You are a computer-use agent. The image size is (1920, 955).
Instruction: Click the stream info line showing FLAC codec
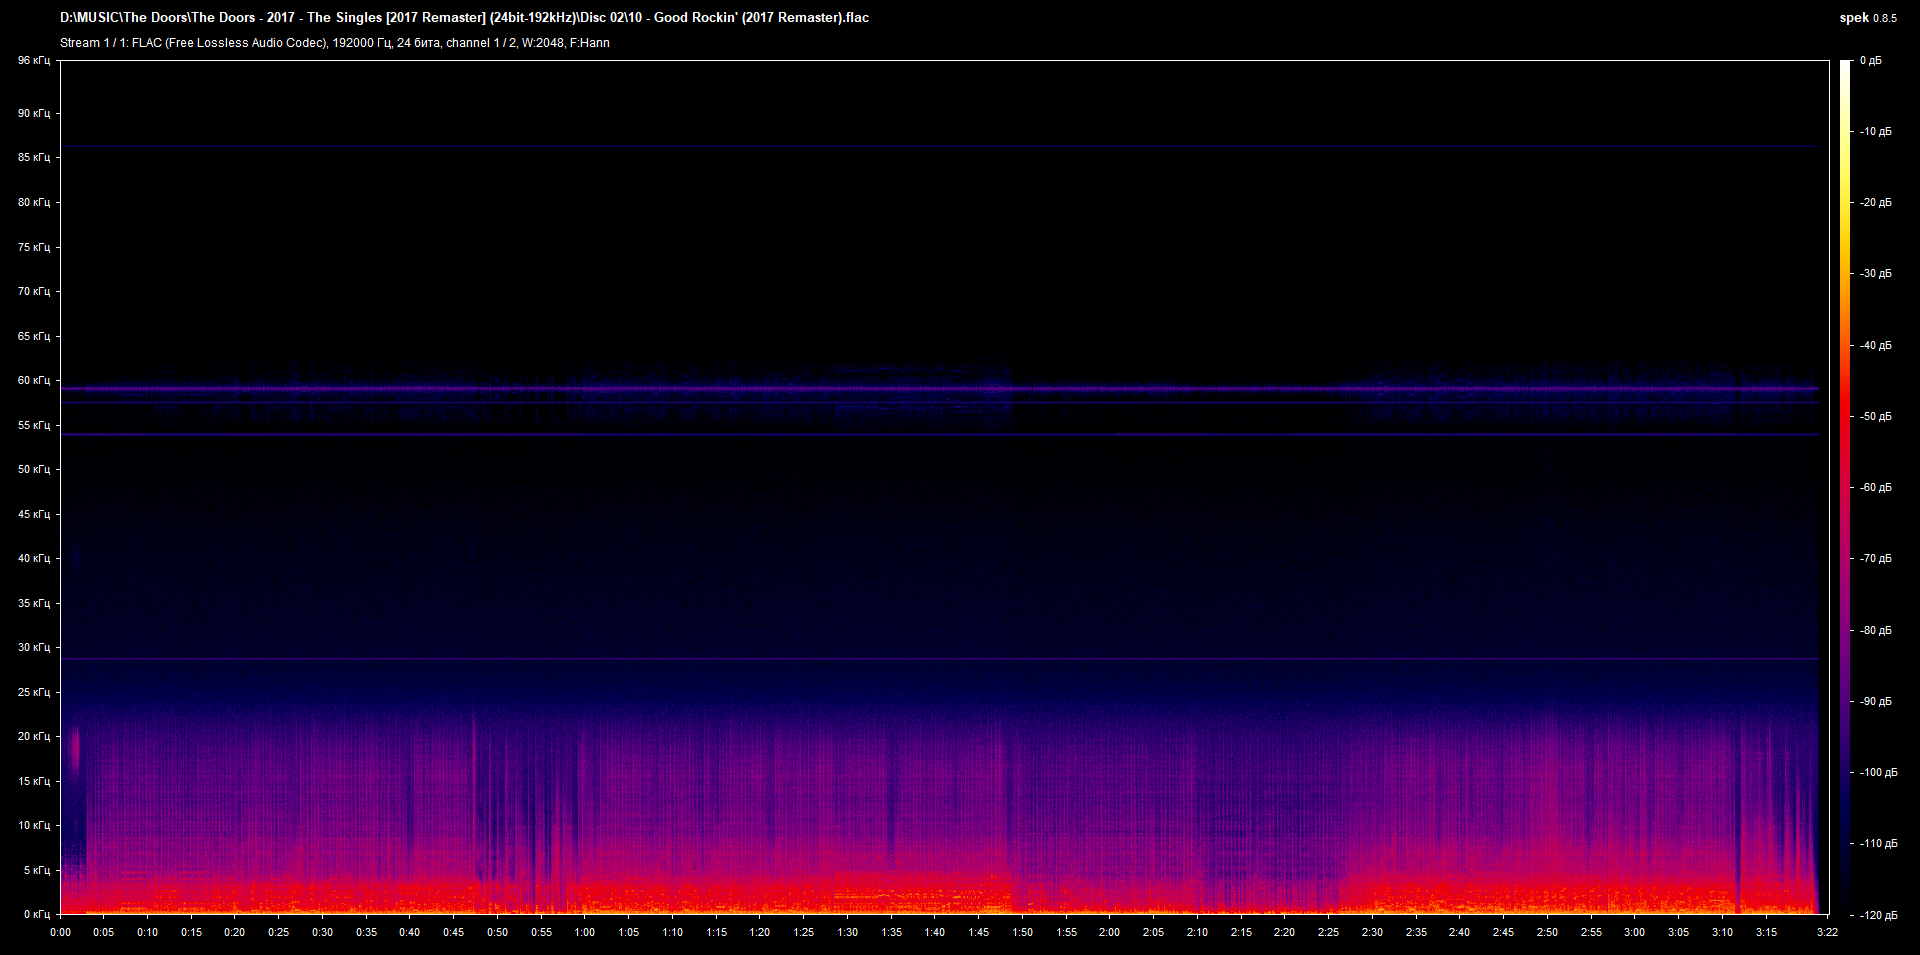click(334, 43)
